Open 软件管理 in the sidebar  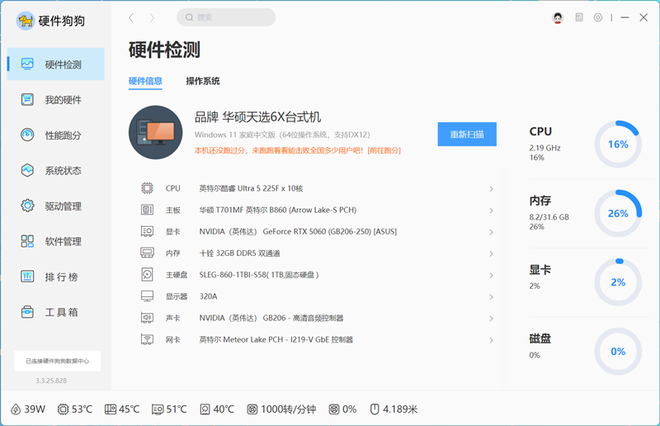coord(62,241)
